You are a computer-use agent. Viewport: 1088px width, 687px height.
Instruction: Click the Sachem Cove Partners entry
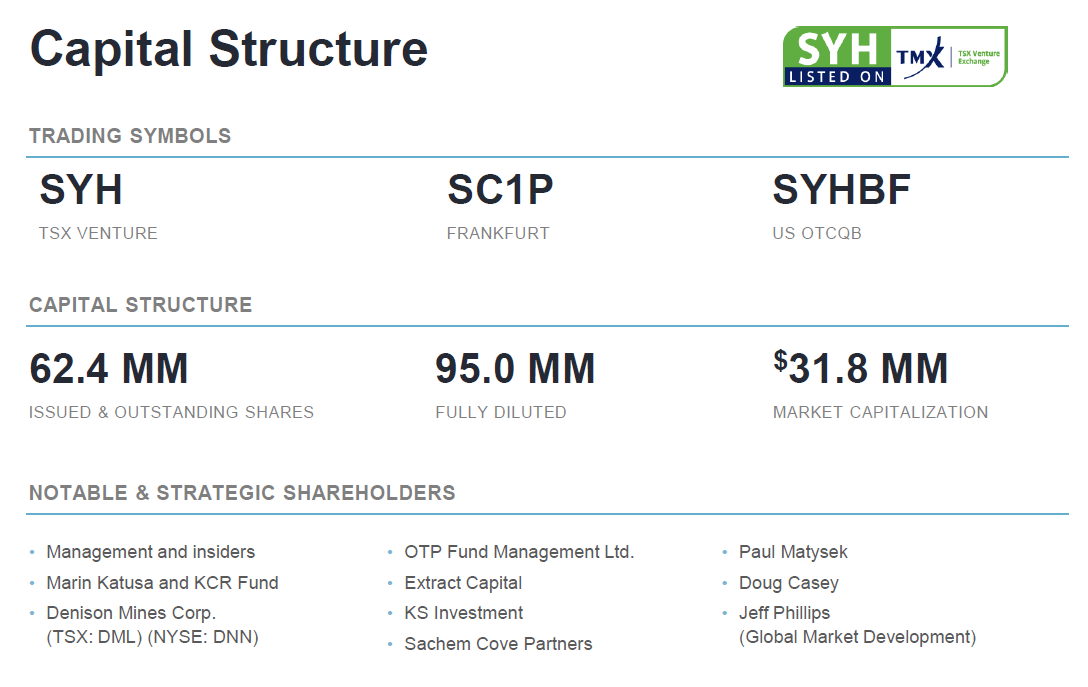(498, 644)
